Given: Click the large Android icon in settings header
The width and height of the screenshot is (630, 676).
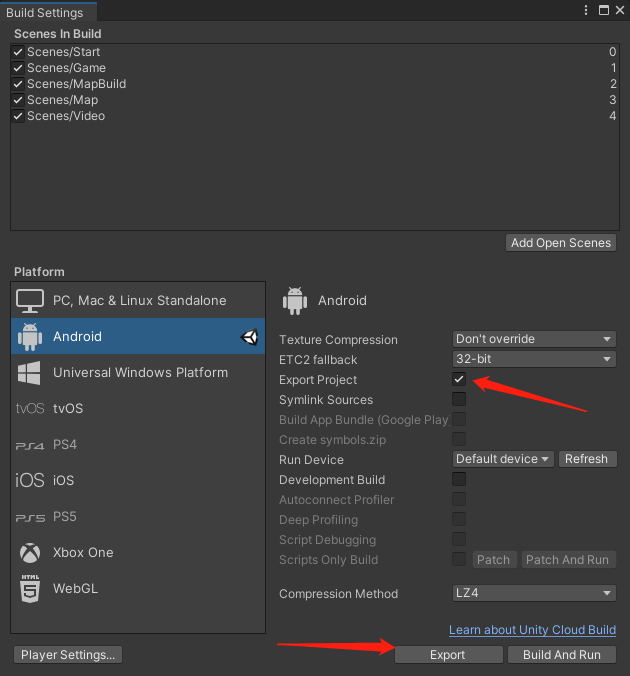Looking at the screenshot, I should click(x=295, y=301).
